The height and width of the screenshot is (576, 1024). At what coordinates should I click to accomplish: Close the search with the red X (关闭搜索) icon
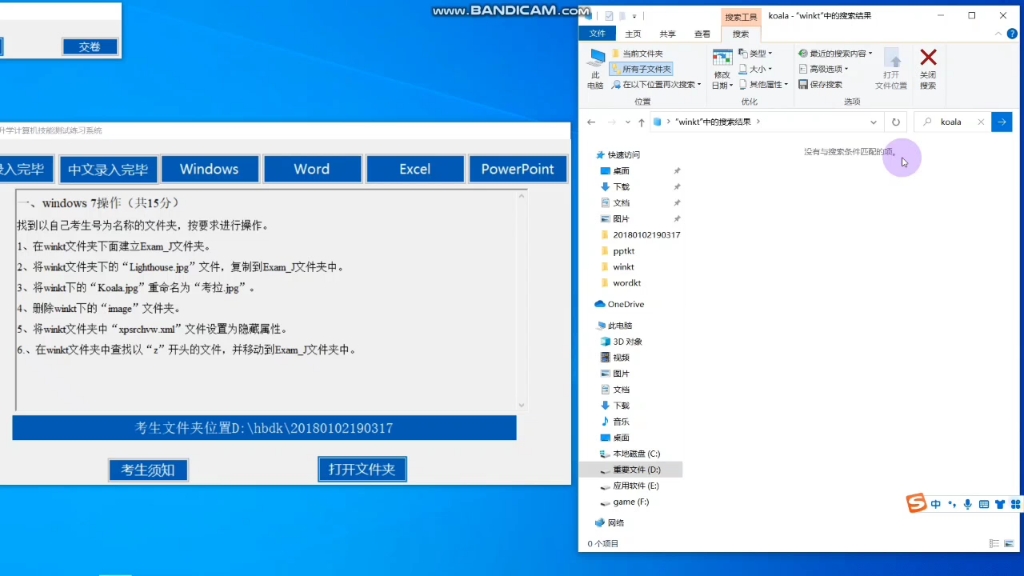click(x=929, y=60)
